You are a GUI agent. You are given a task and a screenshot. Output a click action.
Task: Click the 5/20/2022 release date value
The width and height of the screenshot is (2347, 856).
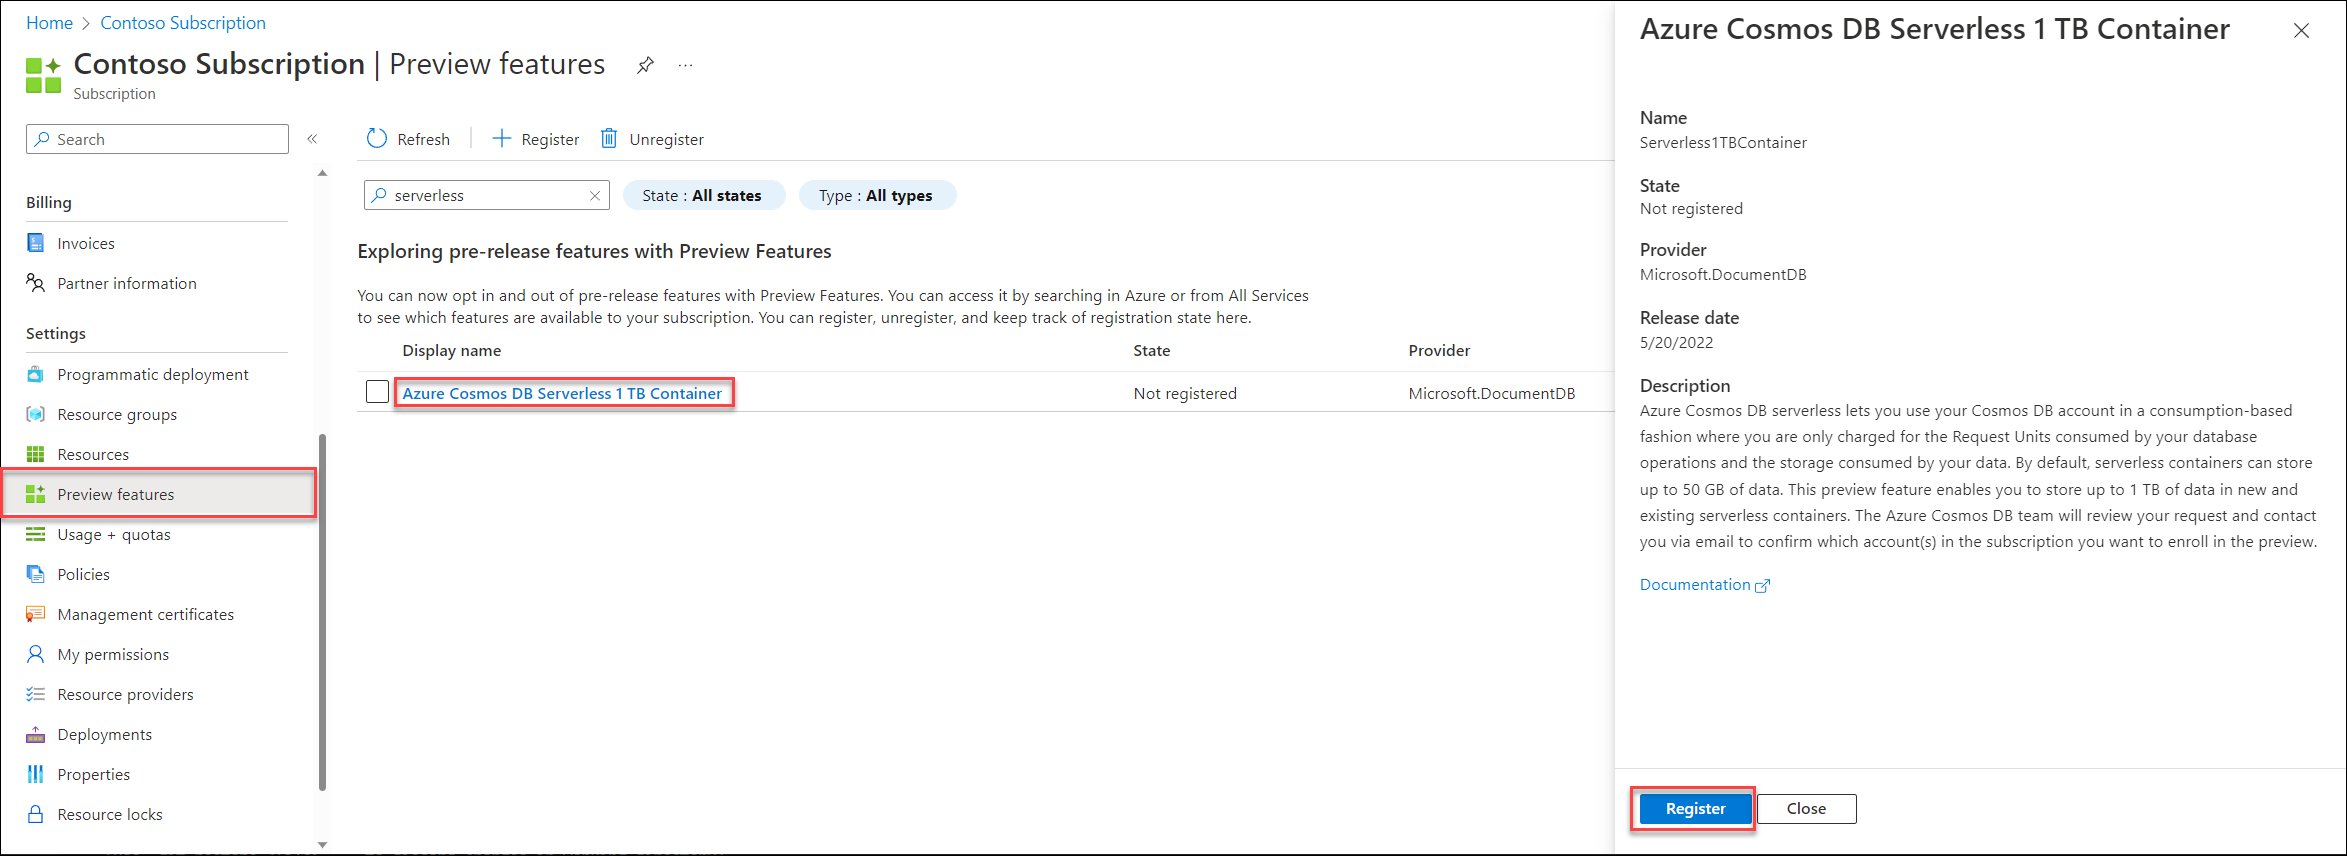tap(1676, 343)
